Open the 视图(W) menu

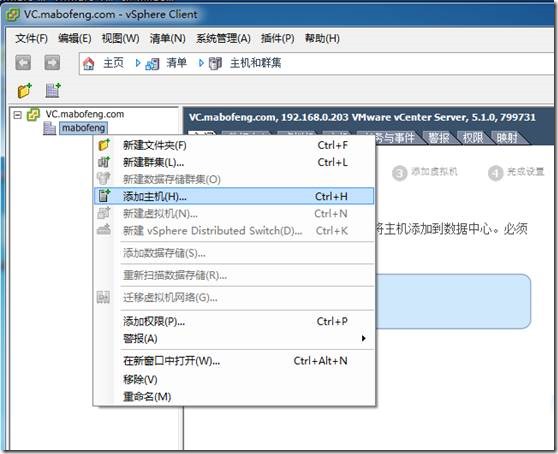pos(120,38)
